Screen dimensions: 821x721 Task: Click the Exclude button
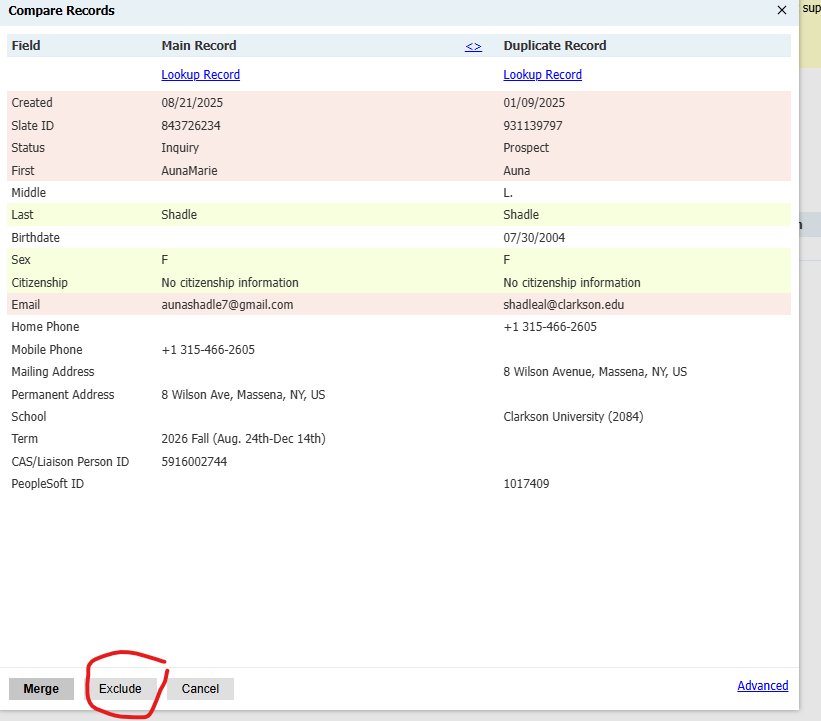120,689
